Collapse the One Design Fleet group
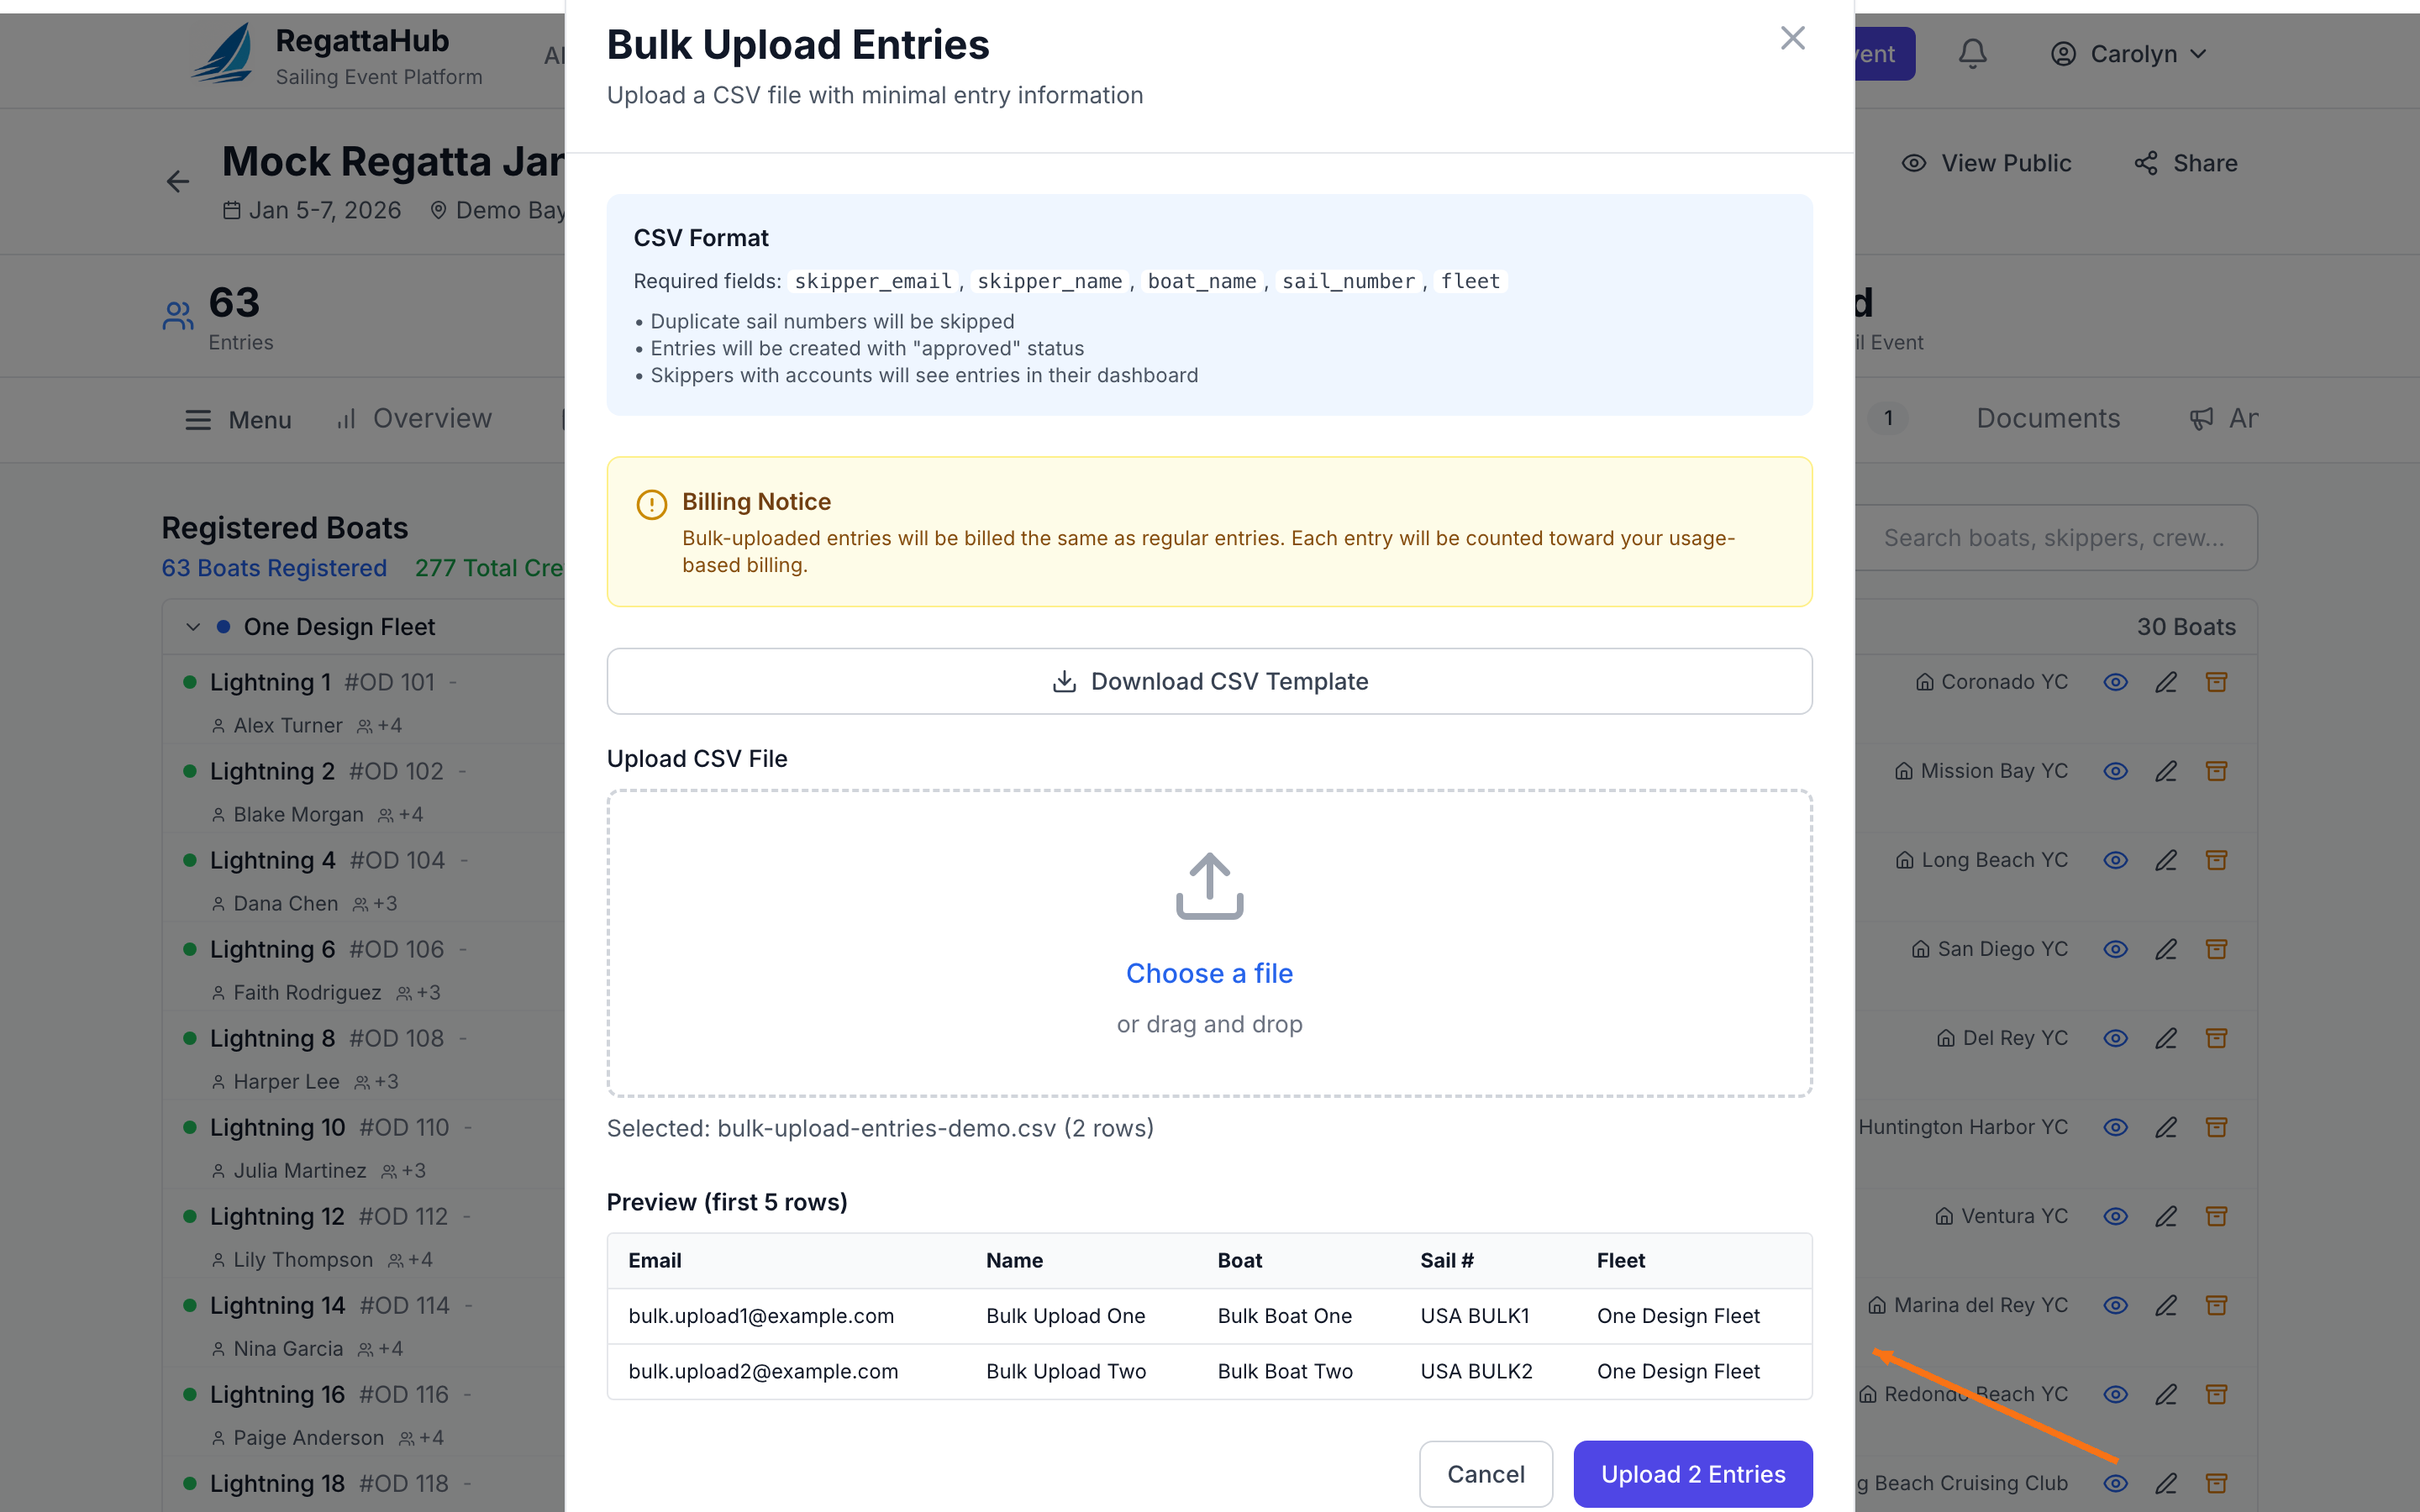This screenshot has height=1512, width=2420. (x=193, y=627)
